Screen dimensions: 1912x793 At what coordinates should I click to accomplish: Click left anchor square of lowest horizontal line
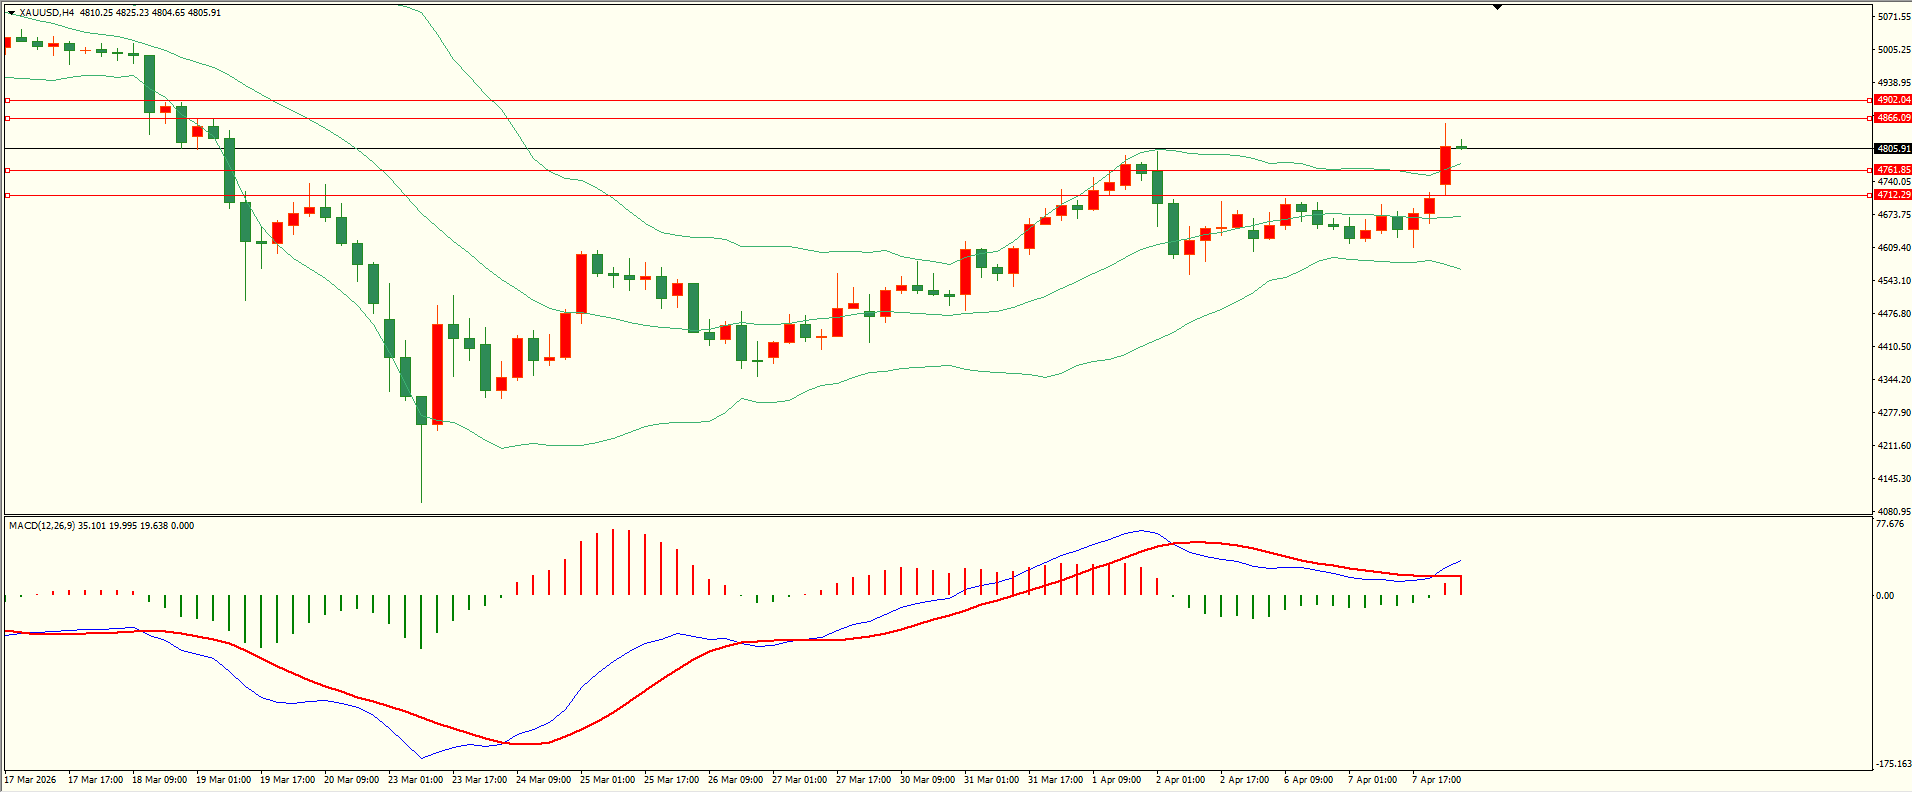8,195
